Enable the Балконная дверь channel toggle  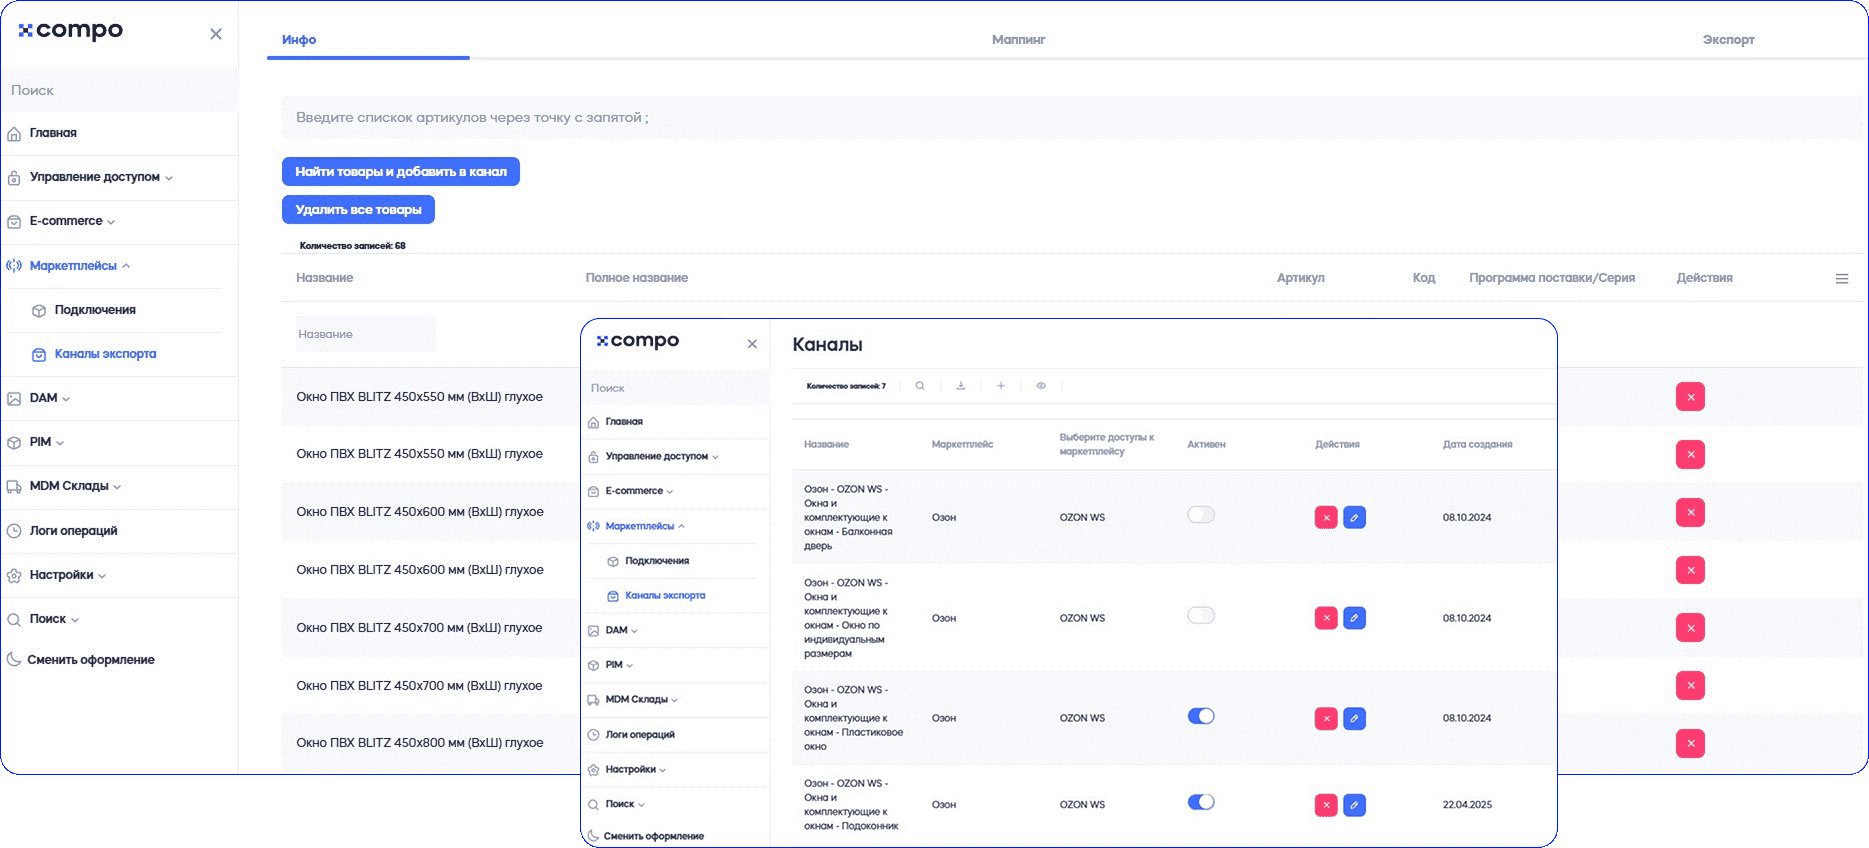pyautogui.click(x=1200, y=515)
